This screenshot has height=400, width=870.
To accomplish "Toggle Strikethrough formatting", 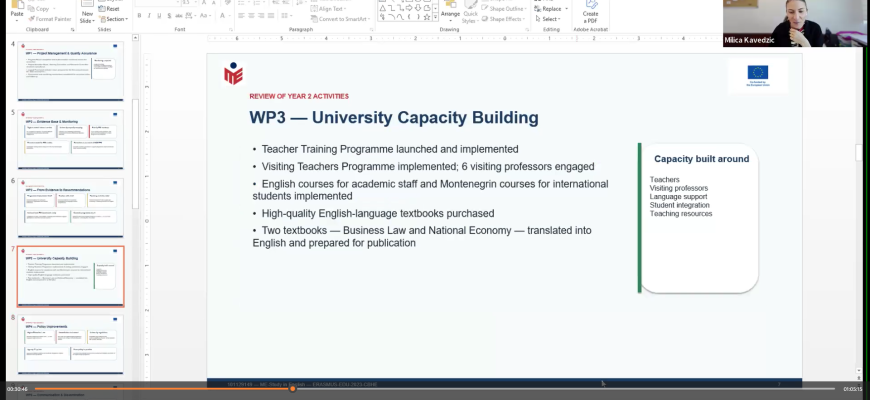I will [x=179, y=16].
